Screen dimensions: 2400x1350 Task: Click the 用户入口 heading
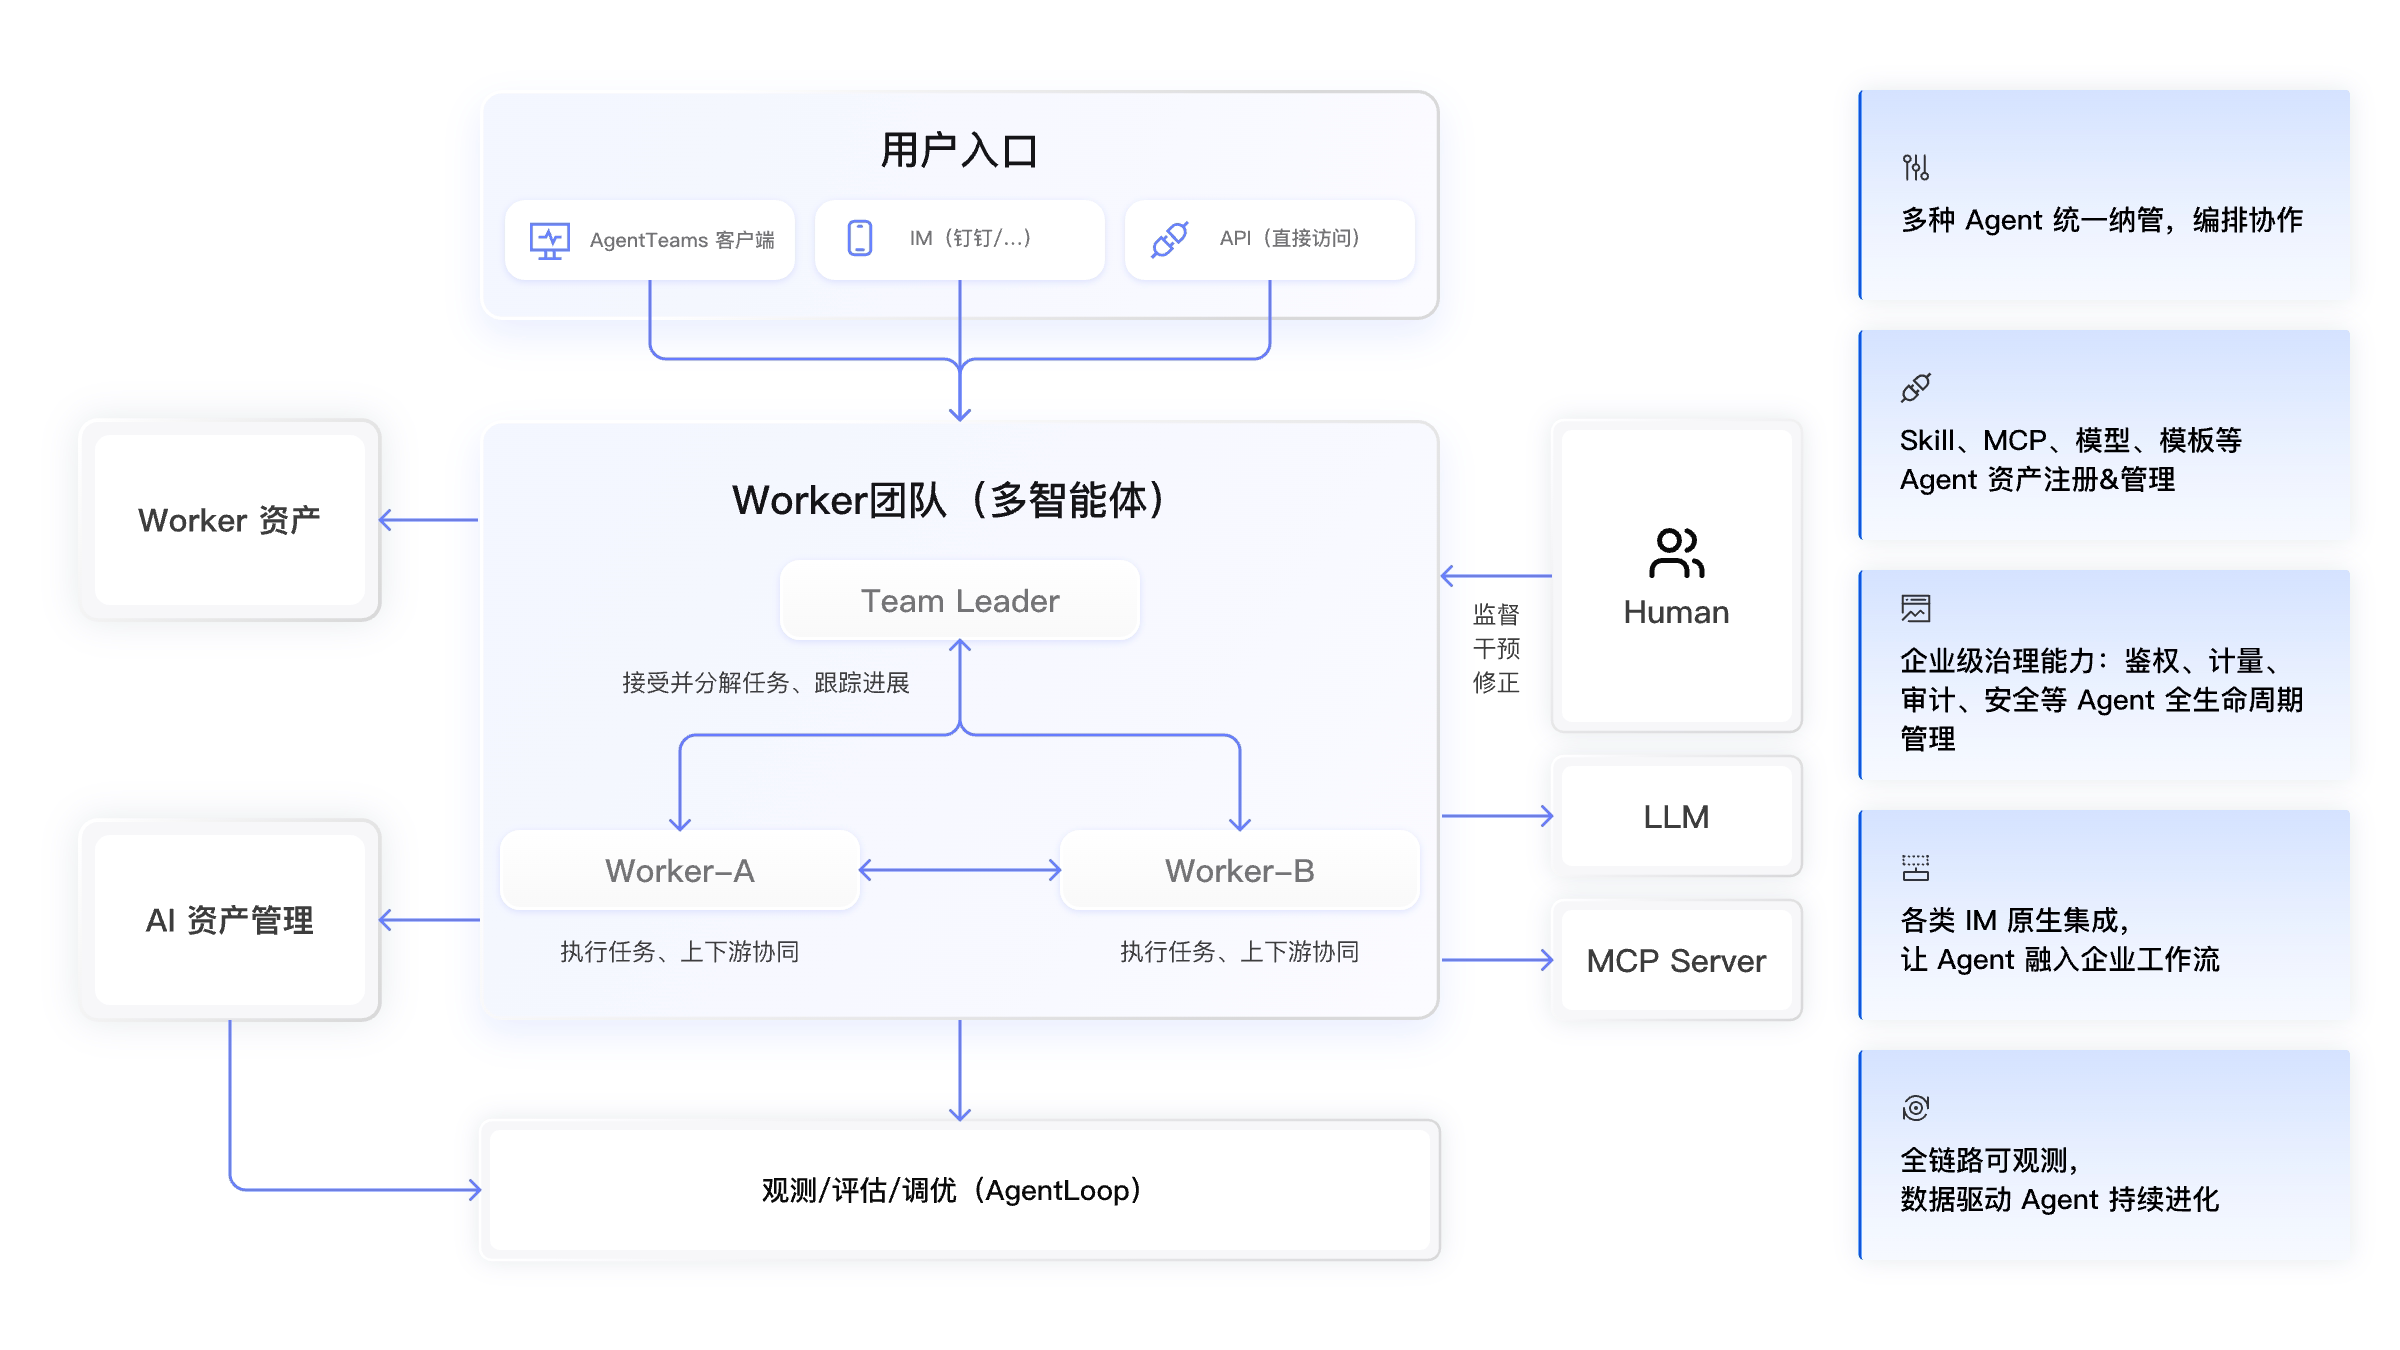(x=959, y=150)
